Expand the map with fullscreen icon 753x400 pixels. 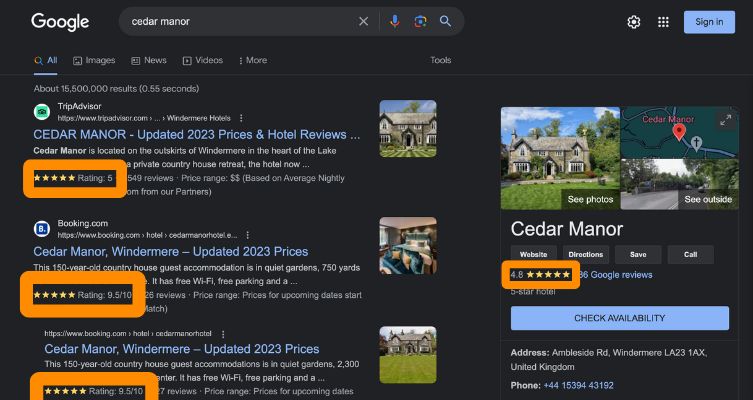[x=724, y=120]
